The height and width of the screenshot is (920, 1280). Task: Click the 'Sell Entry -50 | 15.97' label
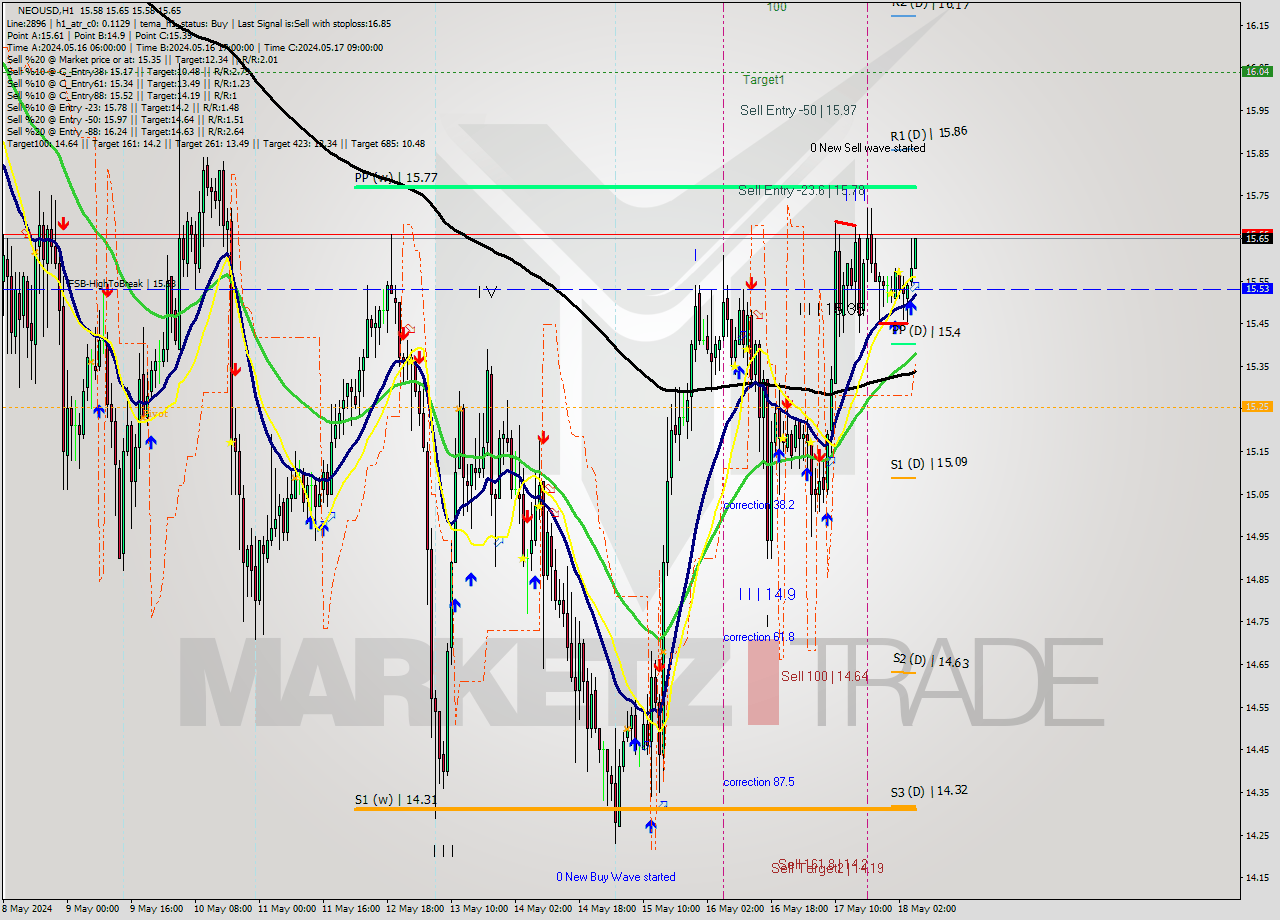point(798,110)
